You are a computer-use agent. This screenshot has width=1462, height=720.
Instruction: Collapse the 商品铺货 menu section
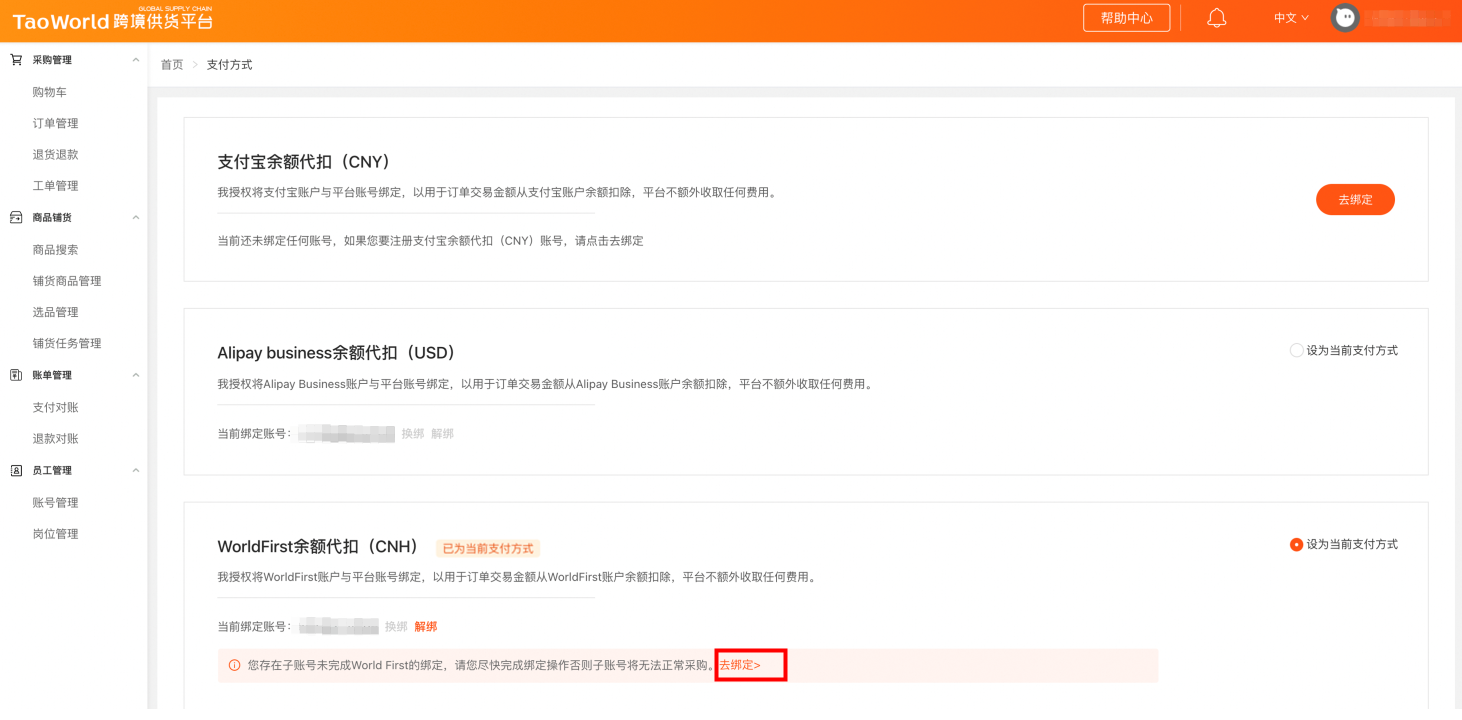point(136,217)
